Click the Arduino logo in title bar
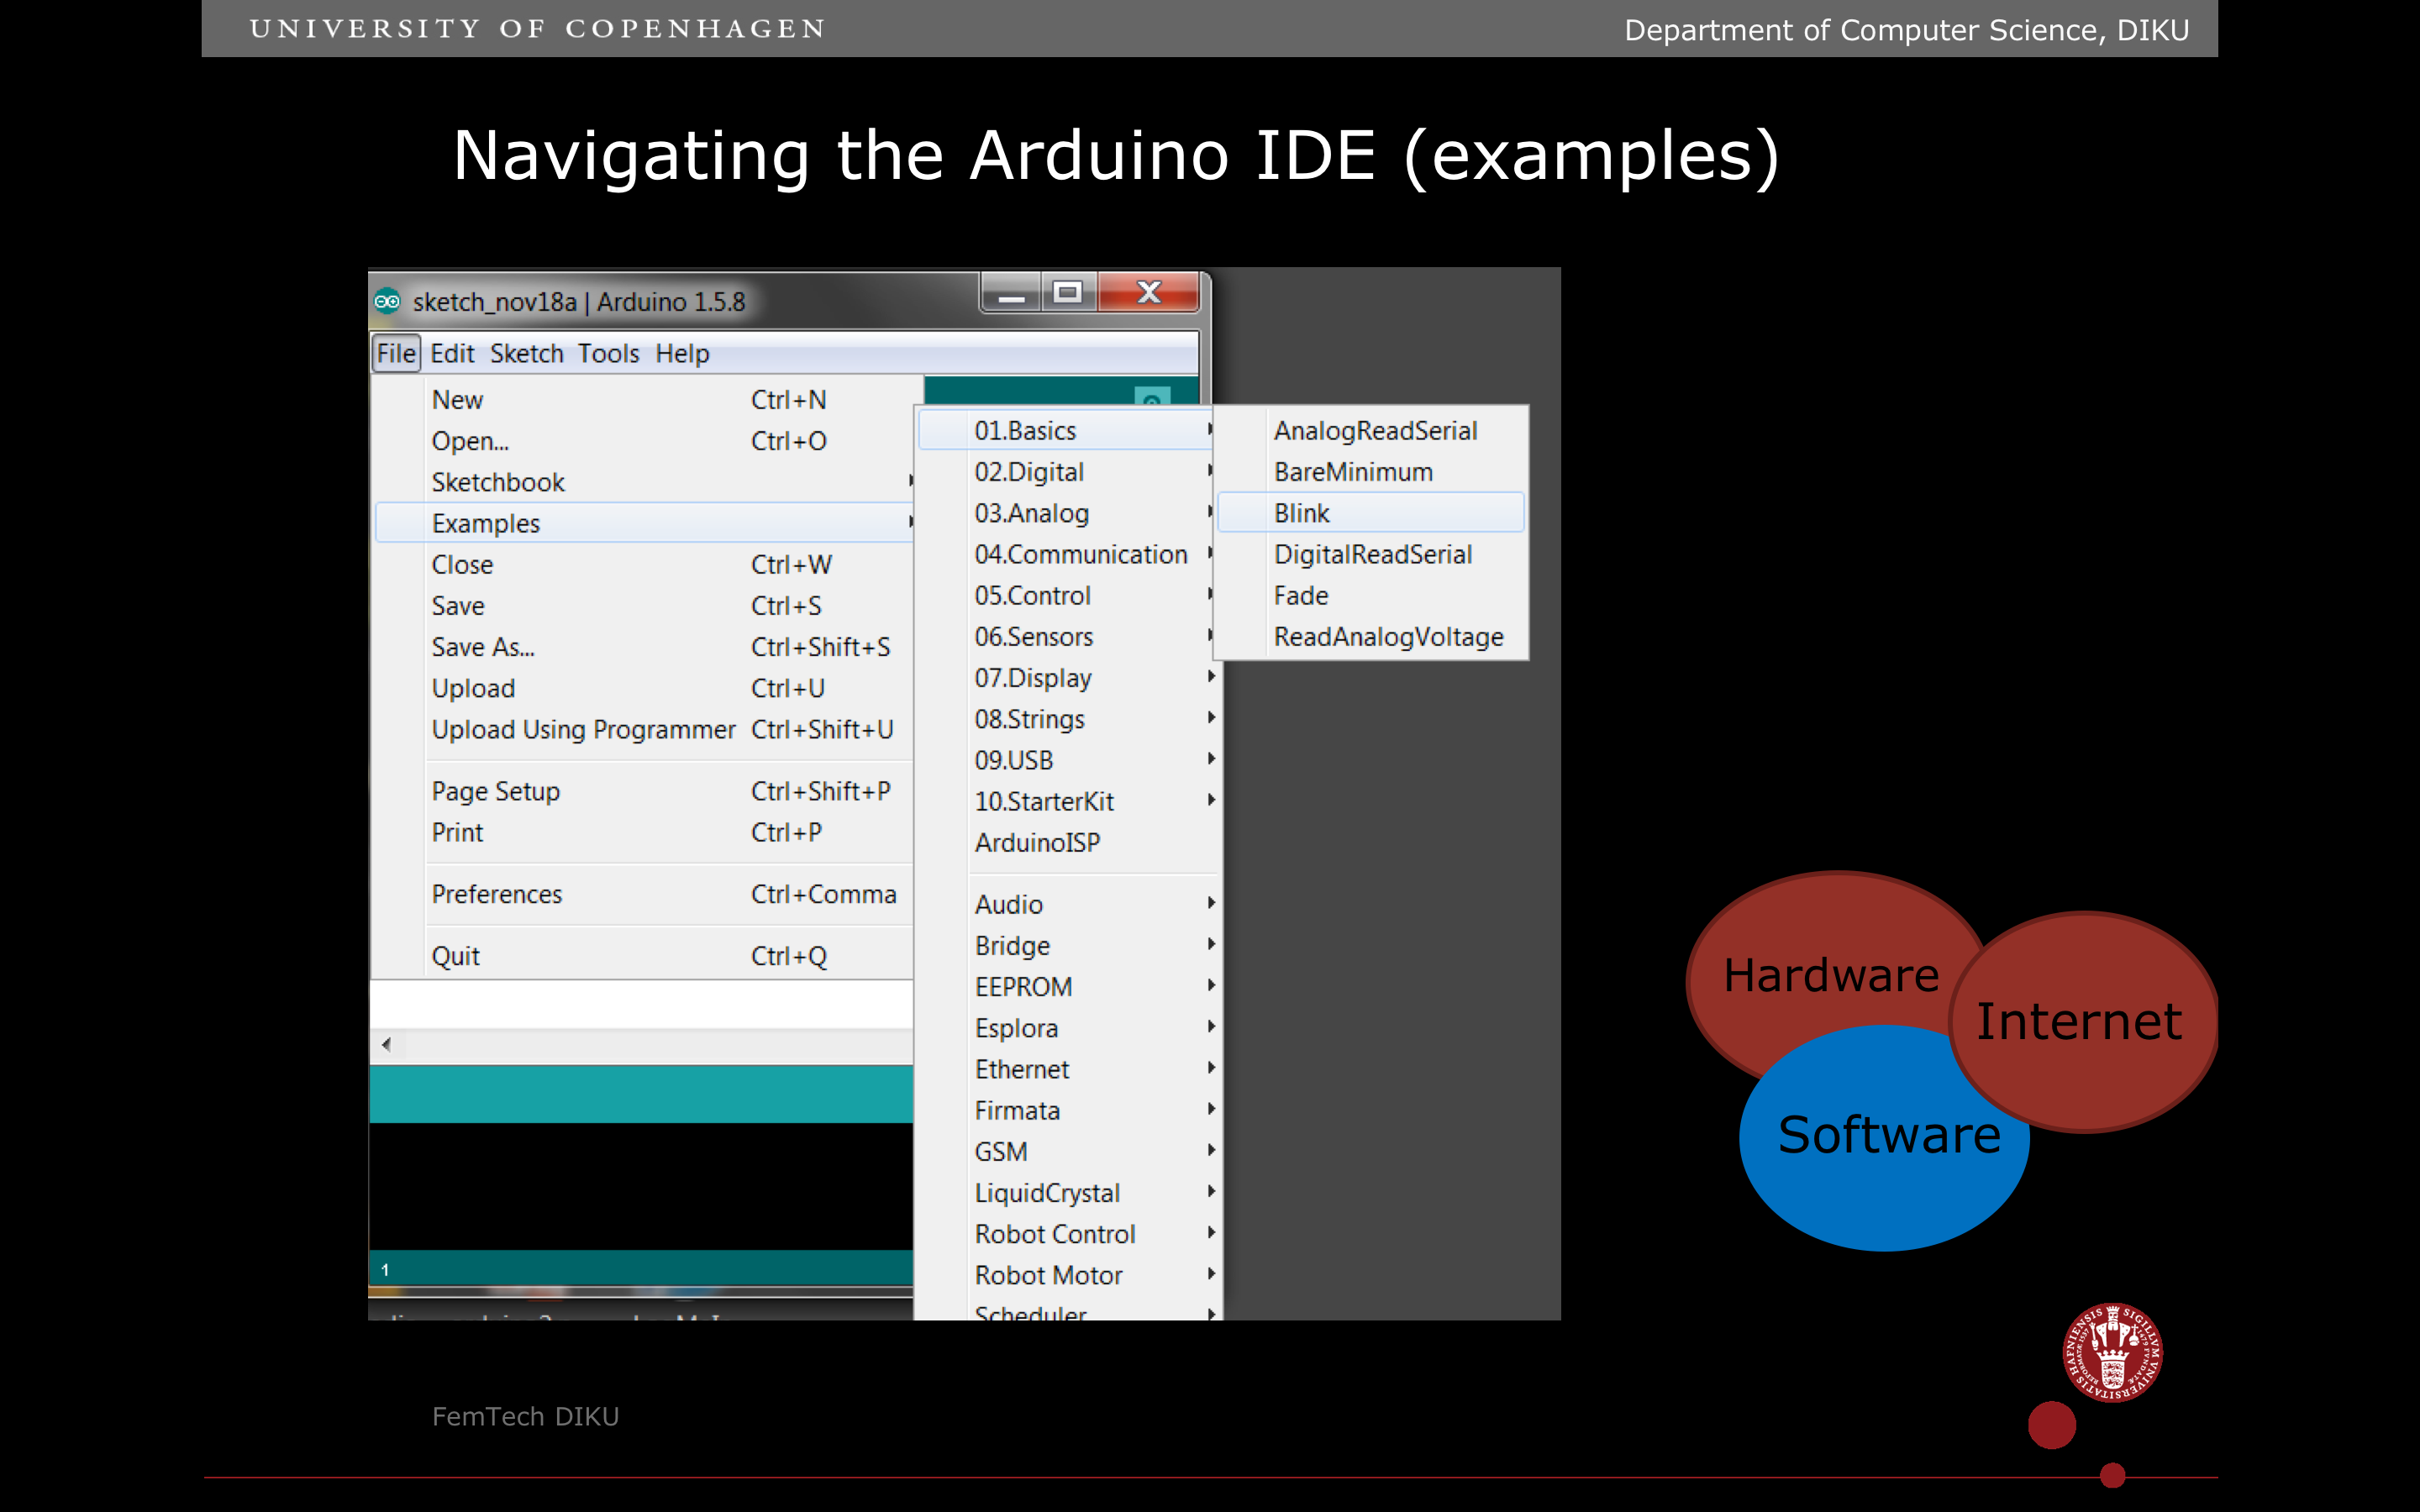 coord(387,301)
